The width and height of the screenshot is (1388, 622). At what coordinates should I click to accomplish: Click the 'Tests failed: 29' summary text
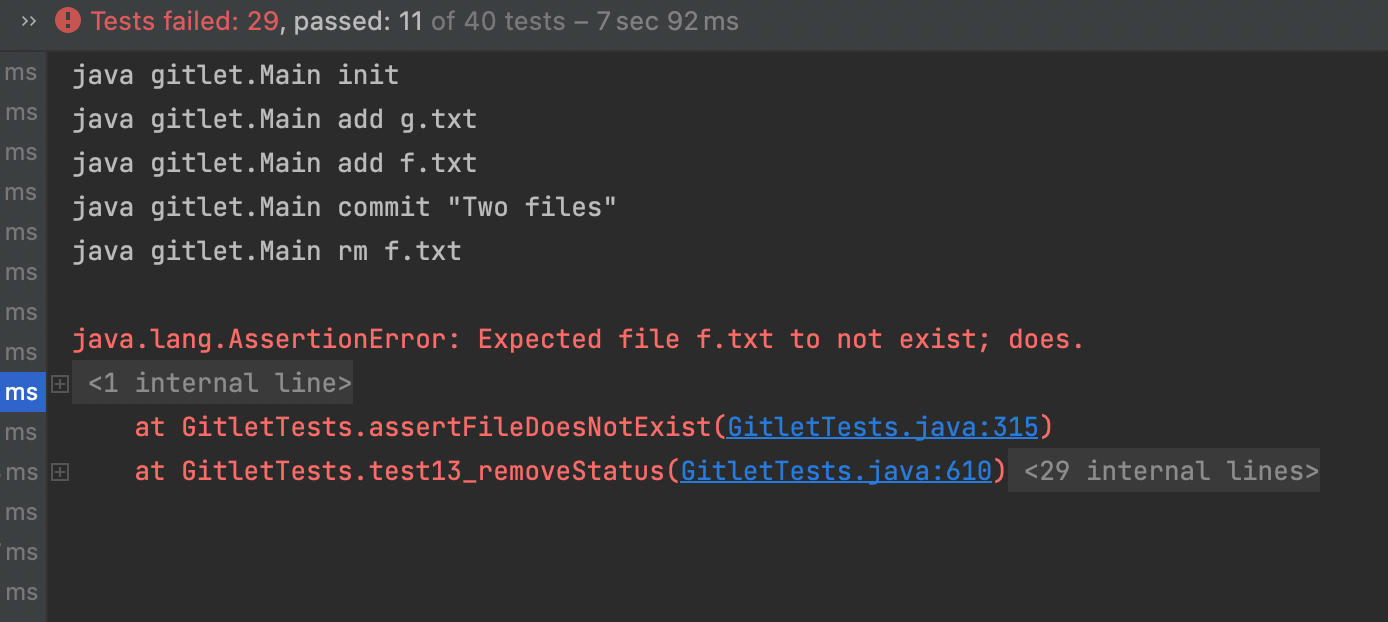pyautogui.click(x=184, y=21)
